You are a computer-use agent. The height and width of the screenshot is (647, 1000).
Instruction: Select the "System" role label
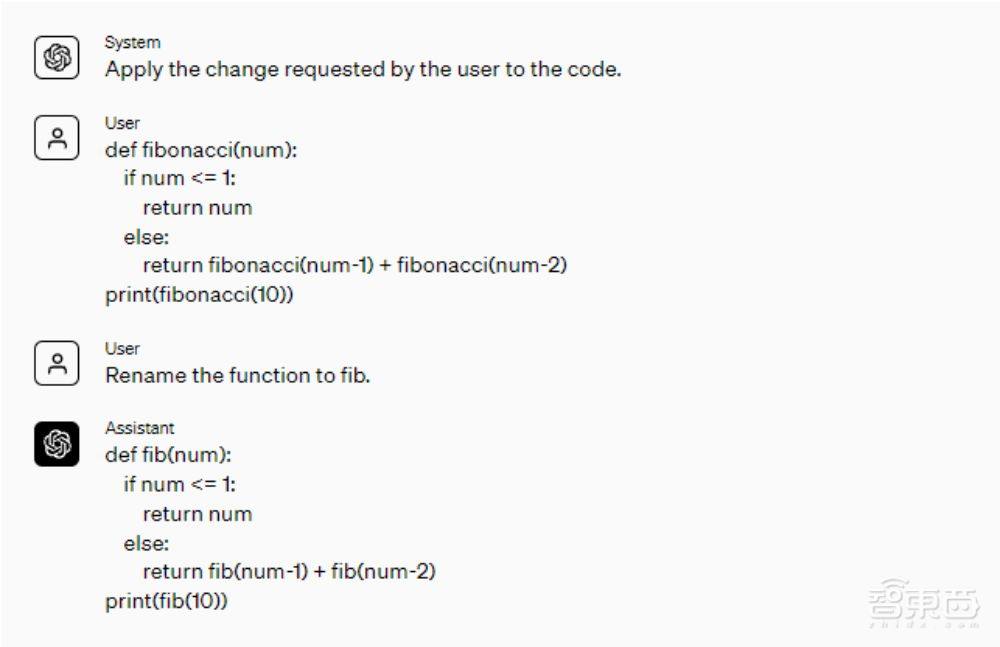coord(132,43)
